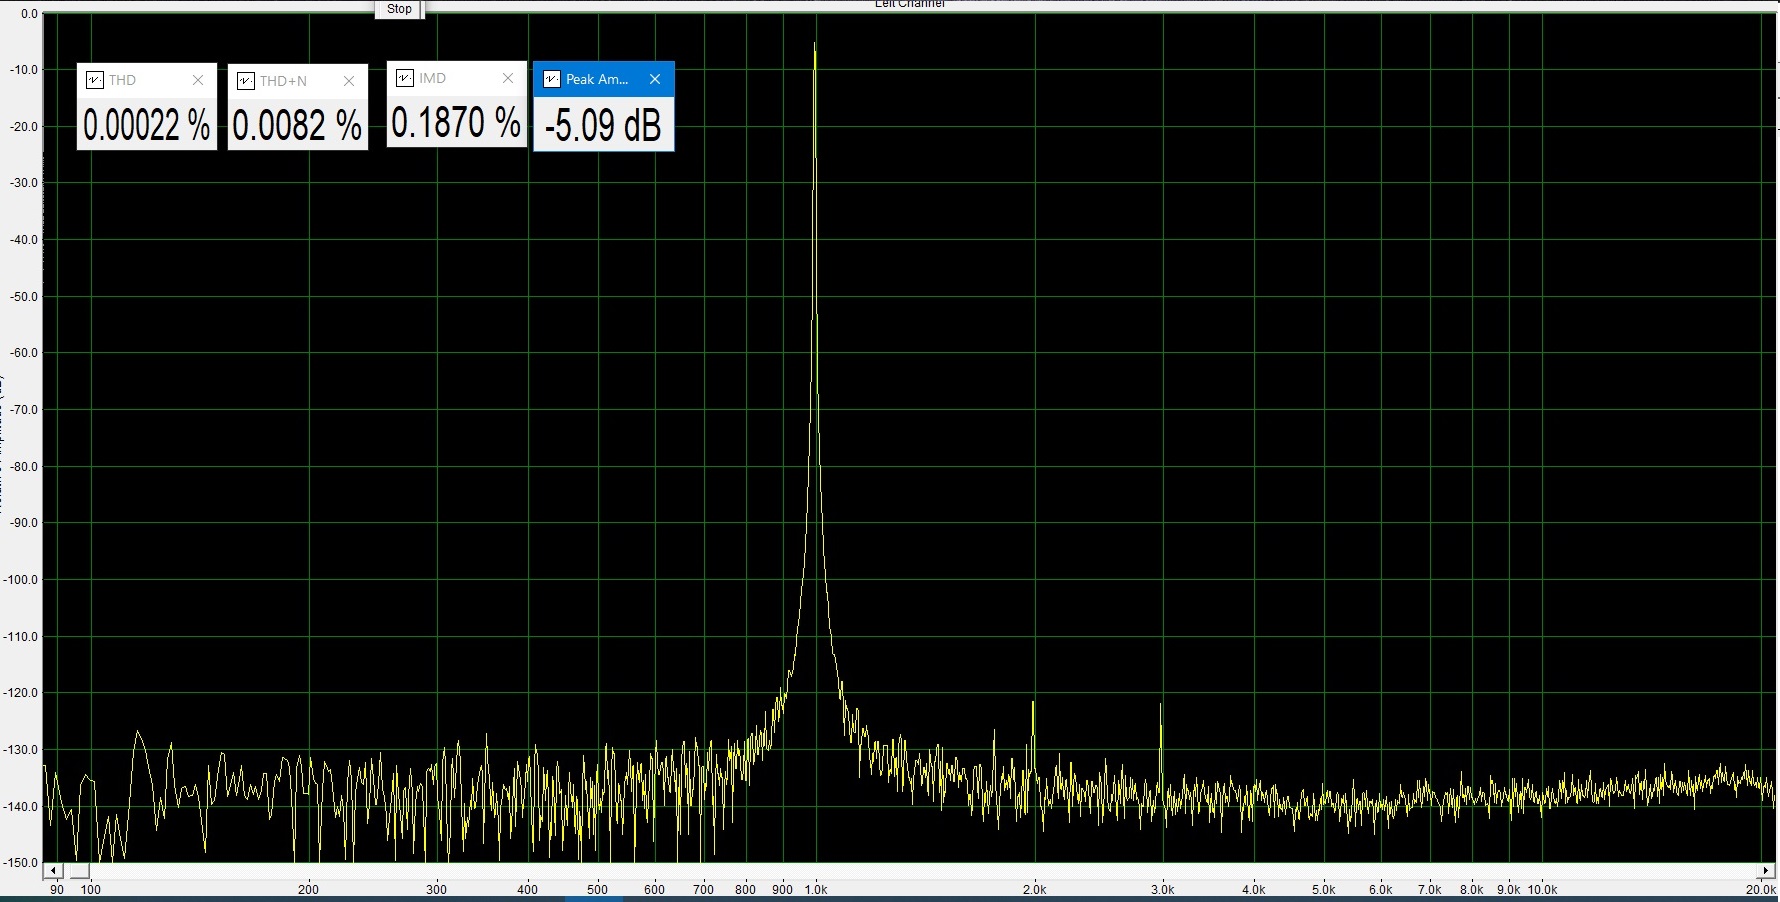Click the horizontal scrollbar left arrow
1780x902 pixels.
pyautogui.click(x=53, y=871)
